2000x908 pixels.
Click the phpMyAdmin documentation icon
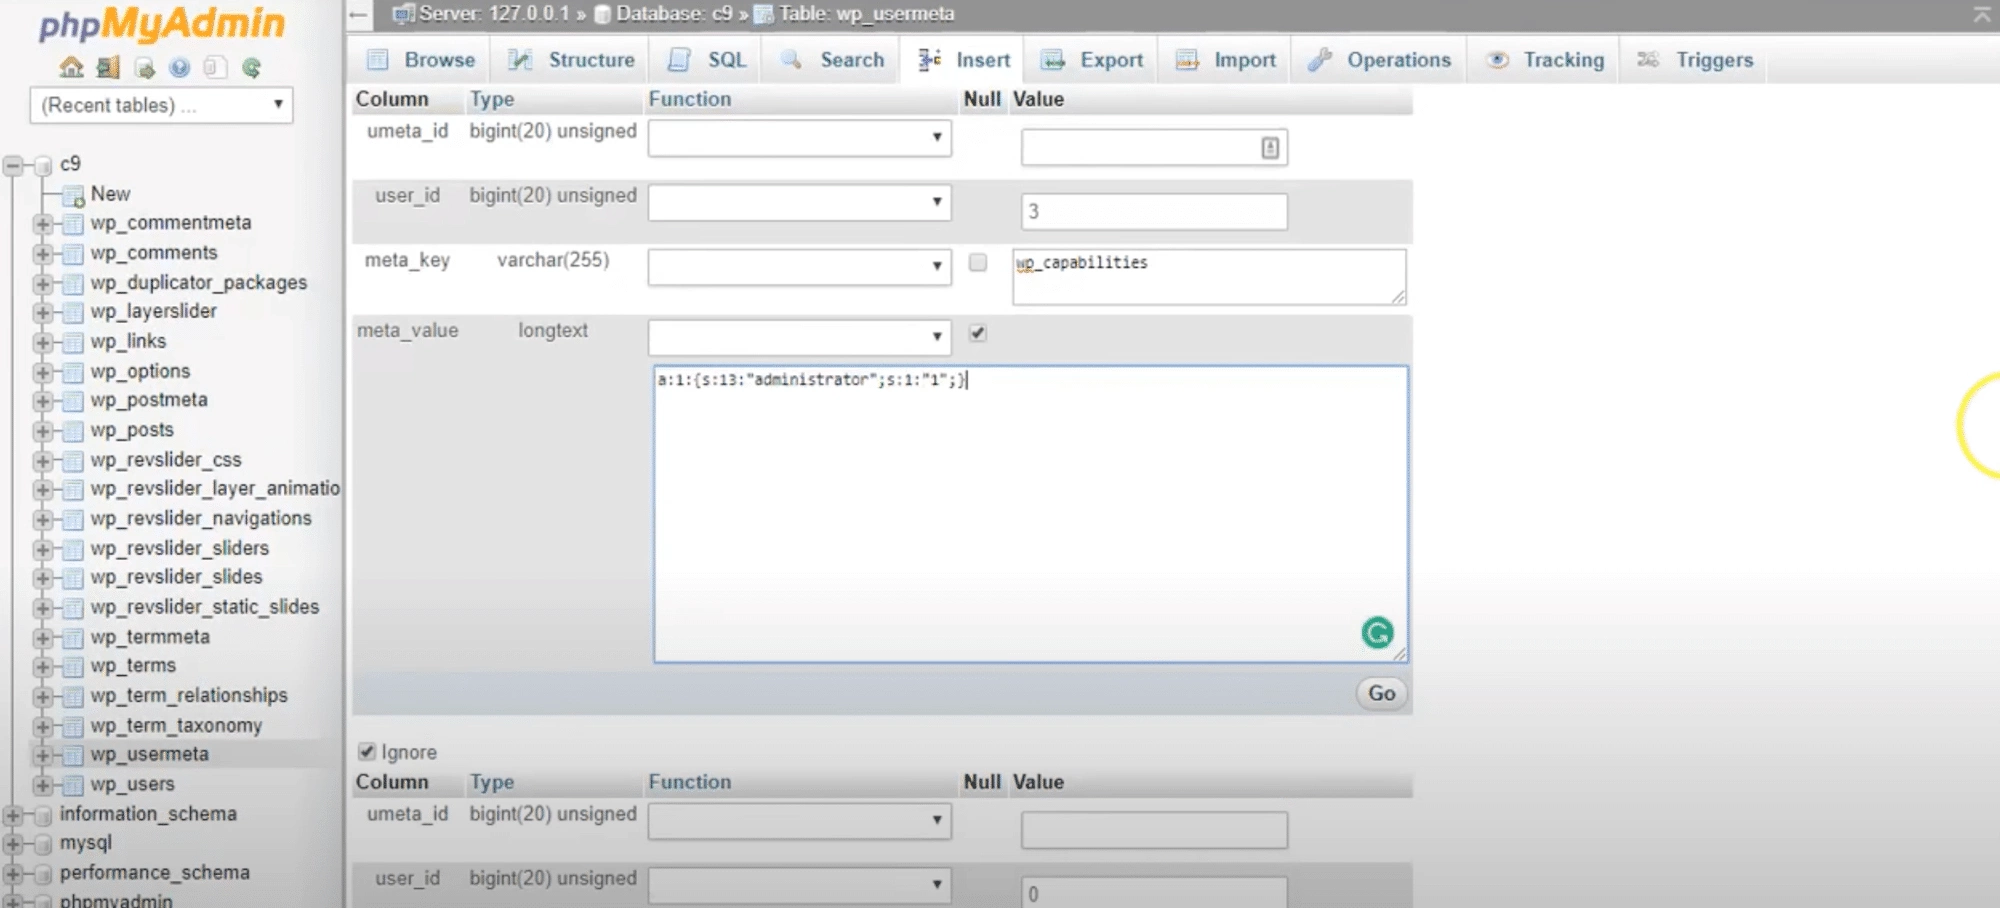click(179, 67)
